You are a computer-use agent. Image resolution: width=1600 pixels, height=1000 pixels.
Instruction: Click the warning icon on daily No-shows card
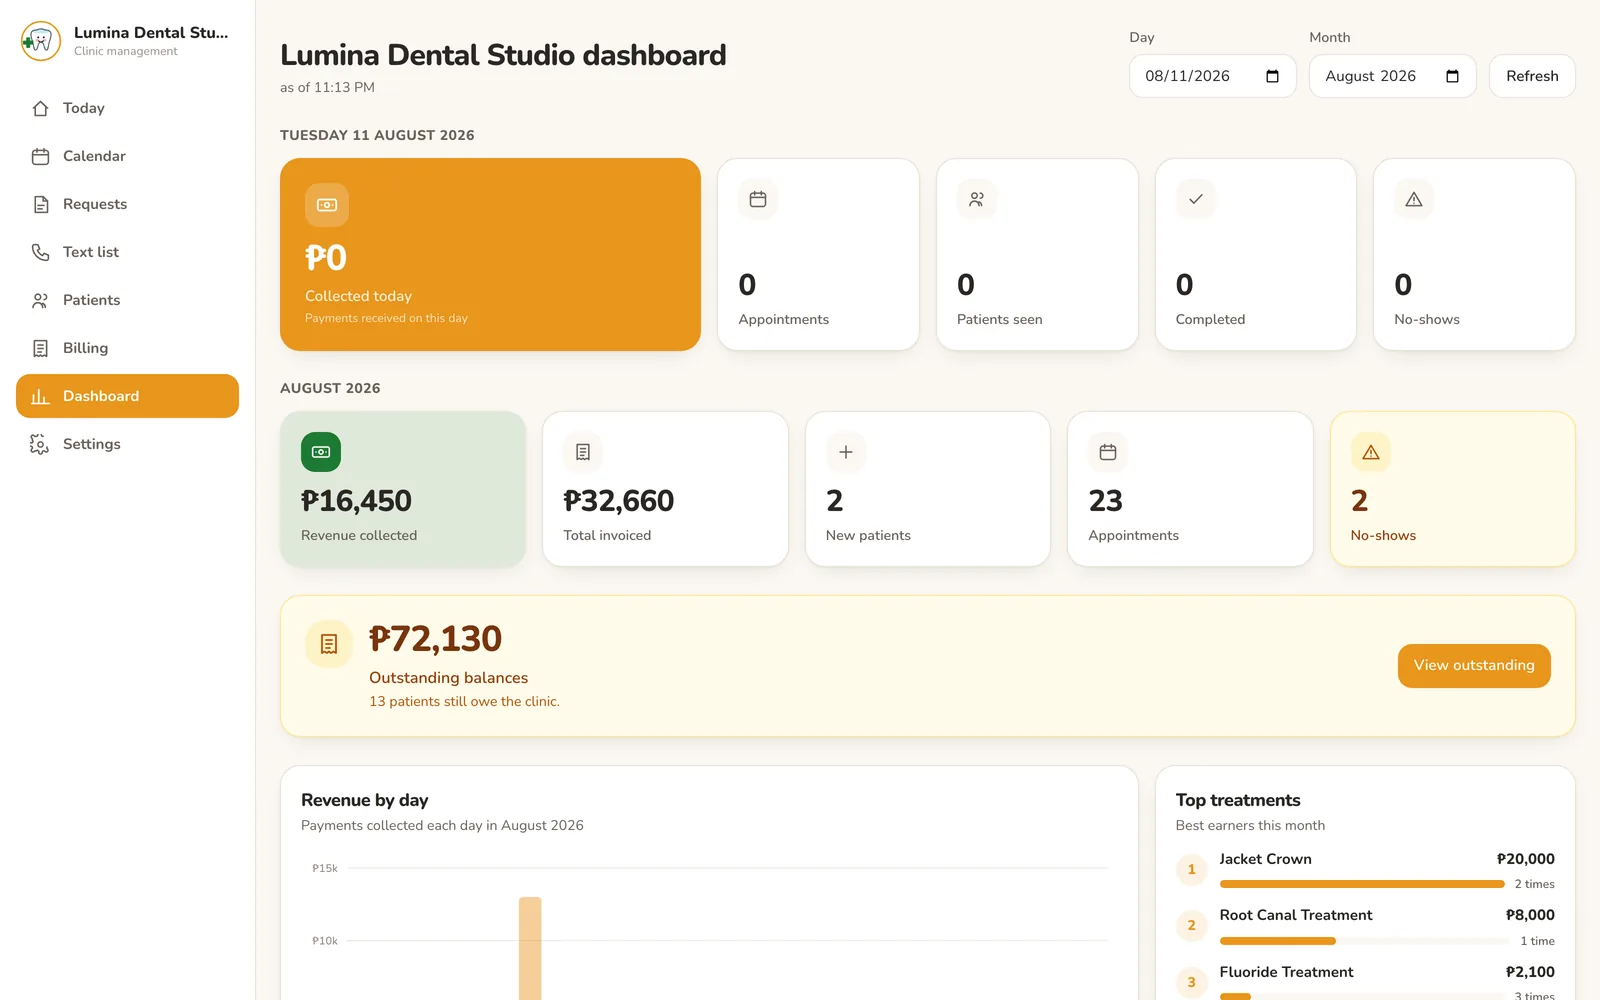(x=1414, y=199)
